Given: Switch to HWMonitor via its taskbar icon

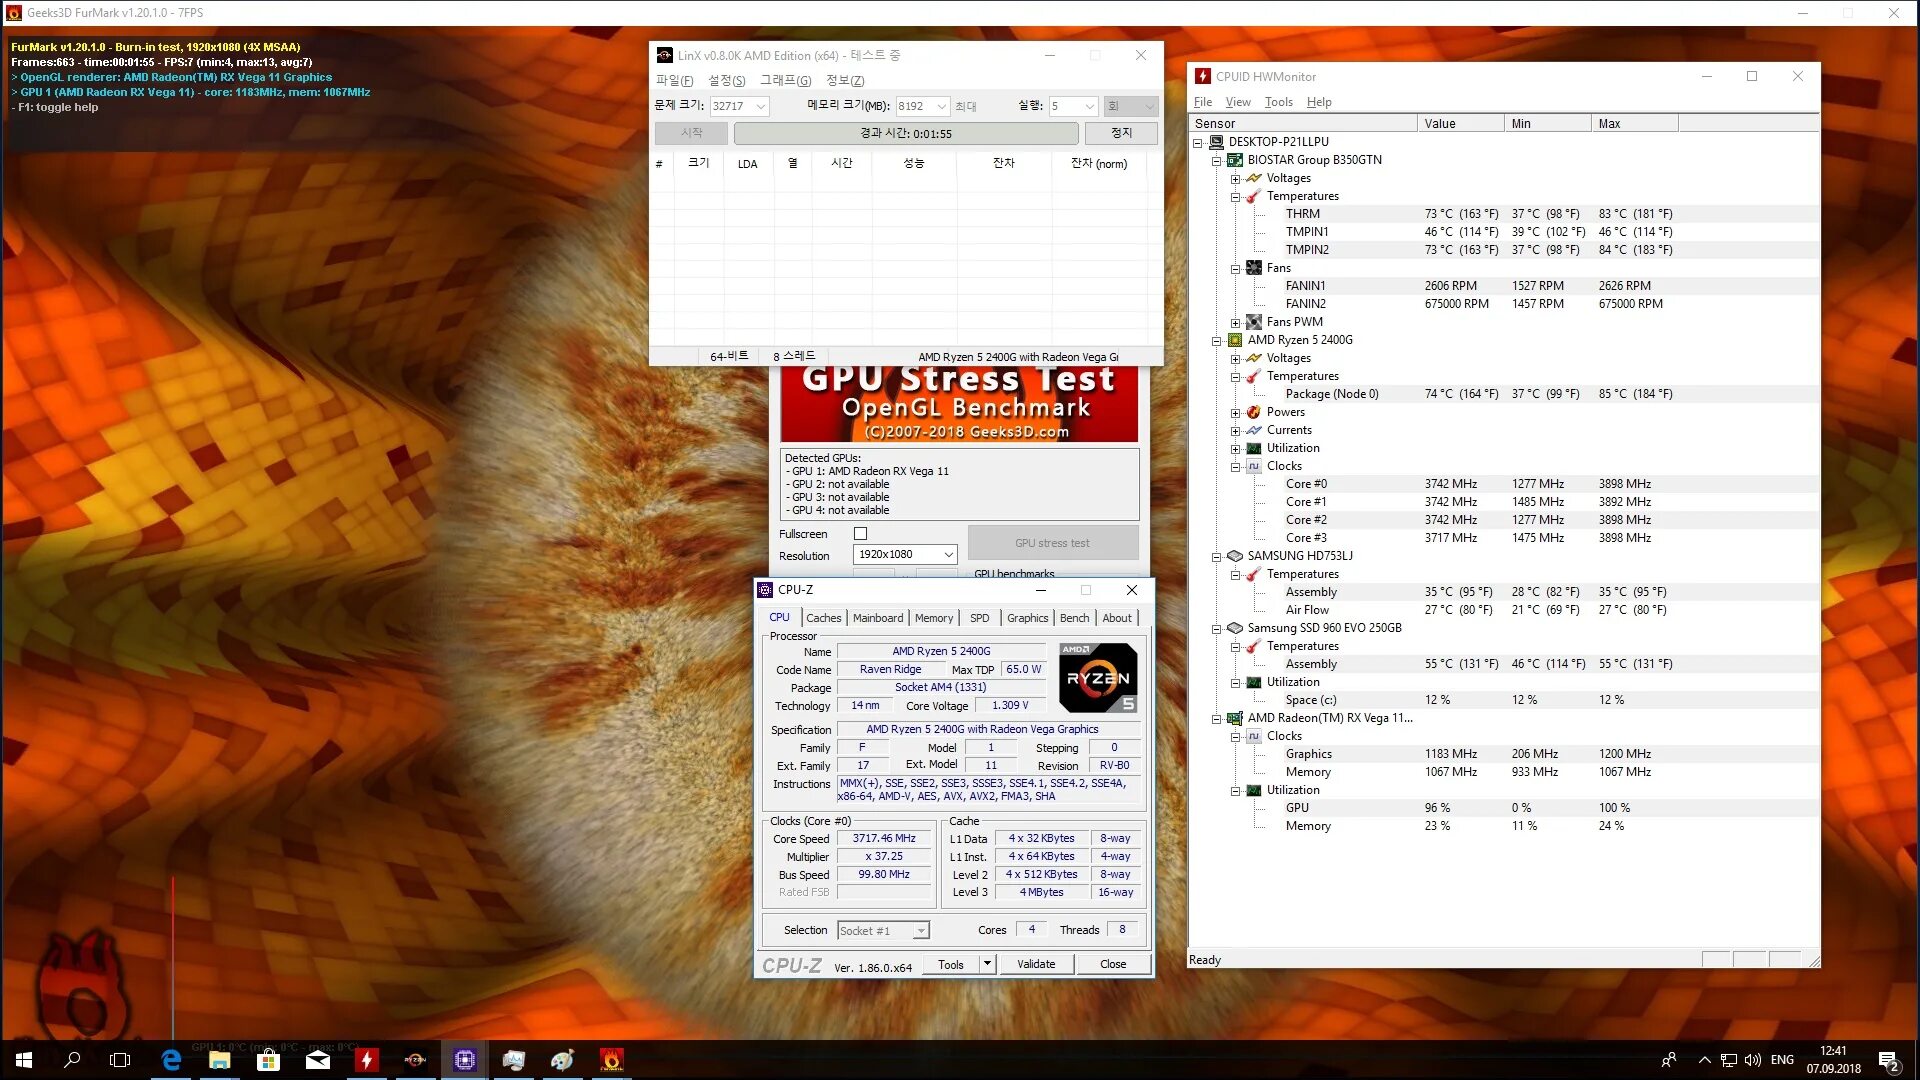Looking at the screenshot, I should [x=366, y=1060].
